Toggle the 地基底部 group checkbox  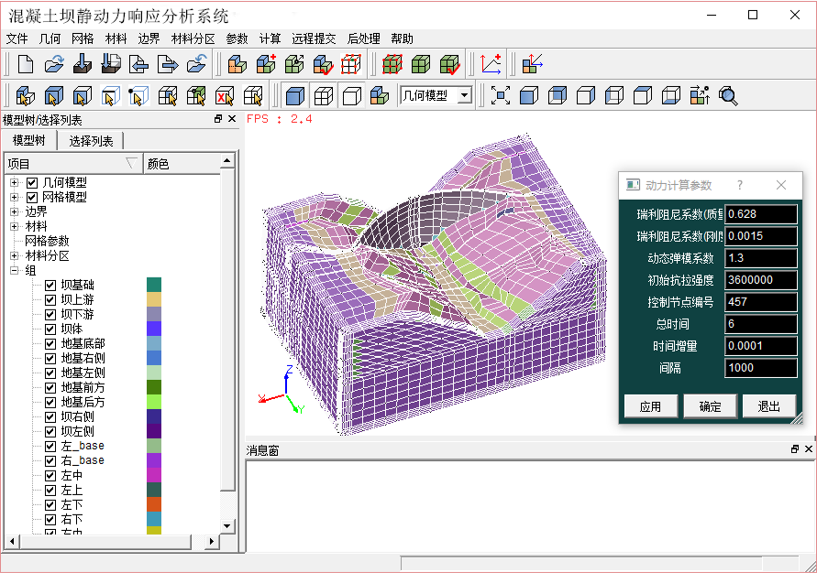coord(51,344)
